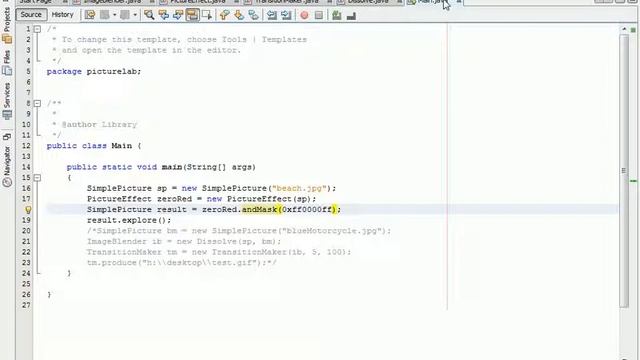Find the previous occurrence

164,15
